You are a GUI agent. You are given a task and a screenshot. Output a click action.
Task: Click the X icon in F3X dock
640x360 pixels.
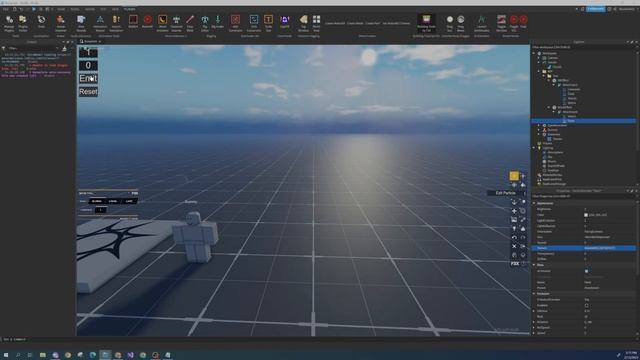pos(514,246)
